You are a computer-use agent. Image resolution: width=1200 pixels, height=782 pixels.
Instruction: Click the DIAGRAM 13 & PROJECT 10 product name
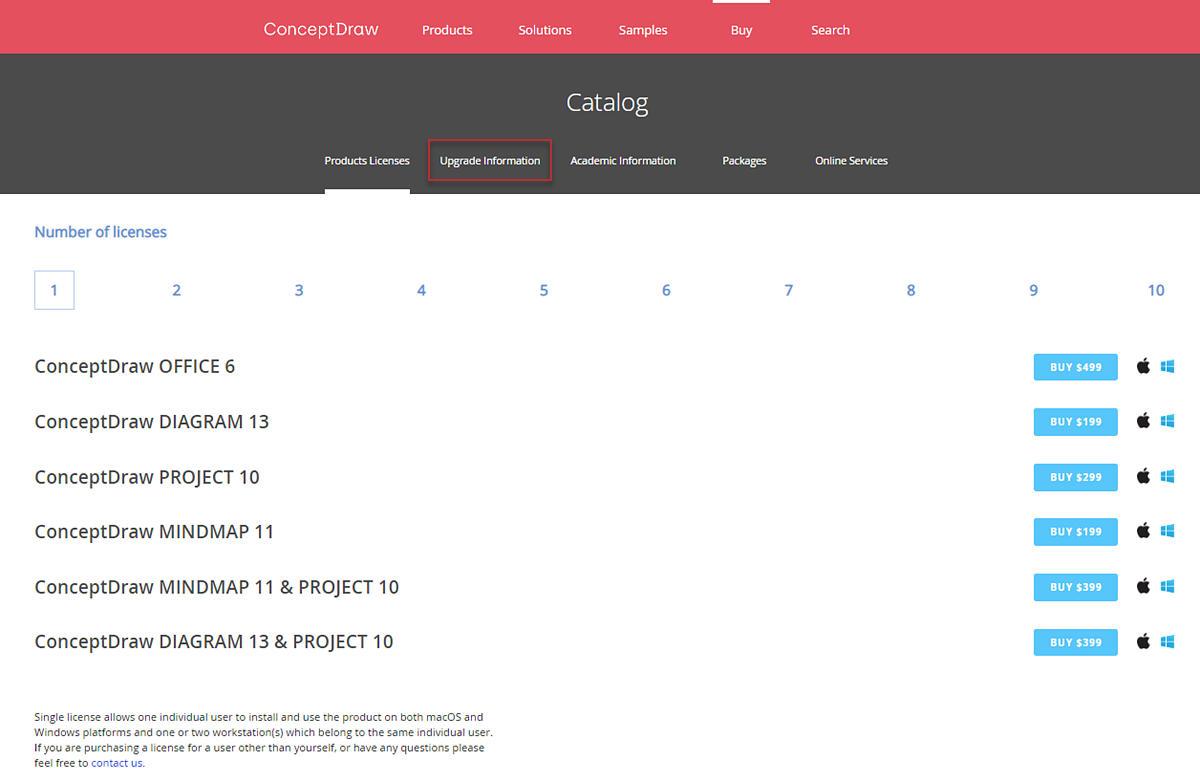214,642
